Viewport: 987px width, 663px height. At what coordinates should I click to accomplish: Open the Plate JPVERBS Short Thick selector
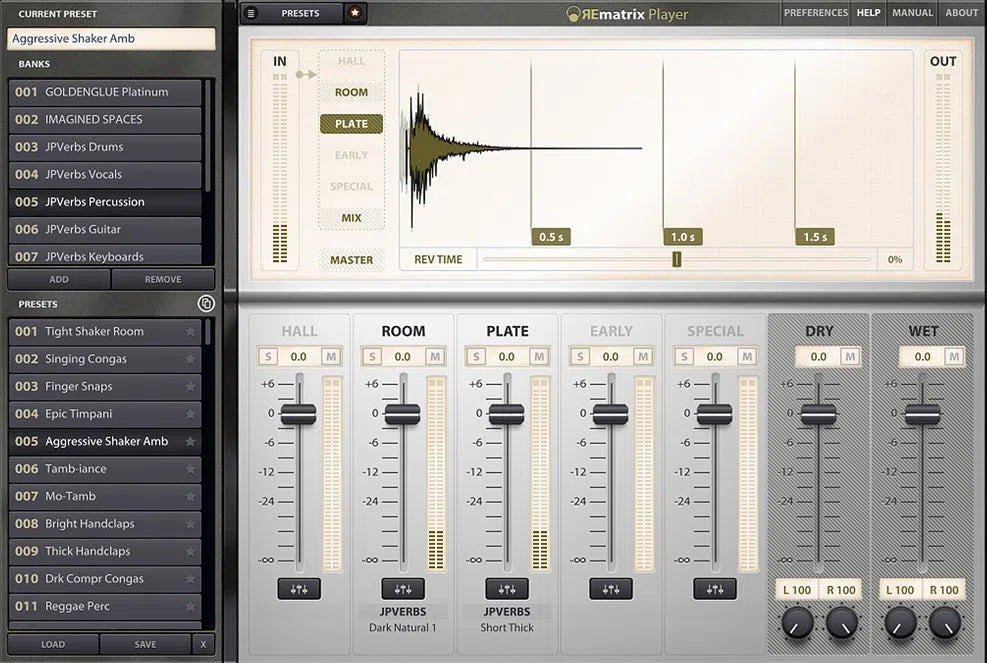pyautogui.click(x=507, y=619)
